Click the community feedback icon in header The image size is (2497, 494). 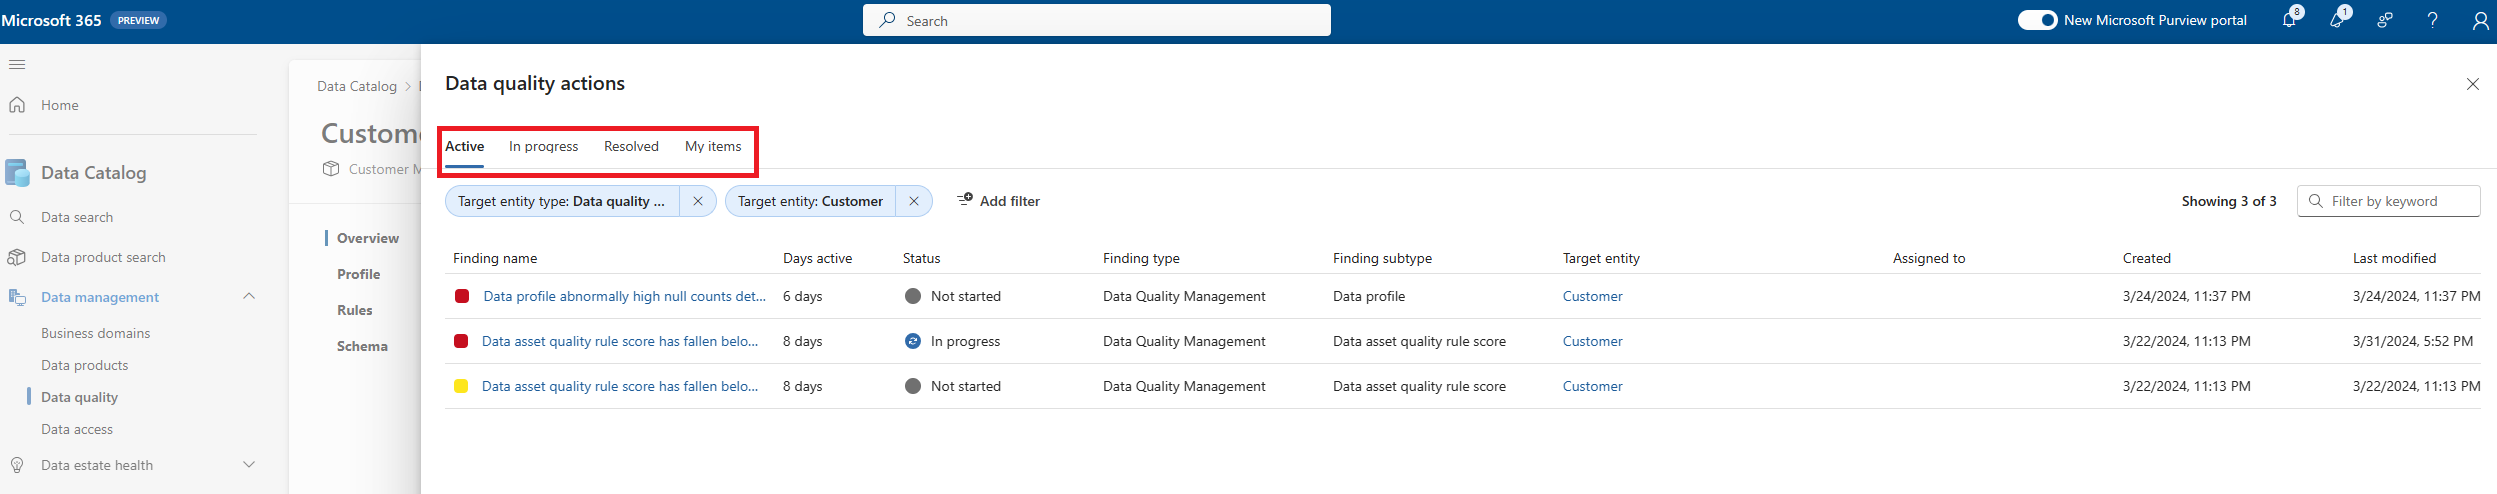point(2385,20)
